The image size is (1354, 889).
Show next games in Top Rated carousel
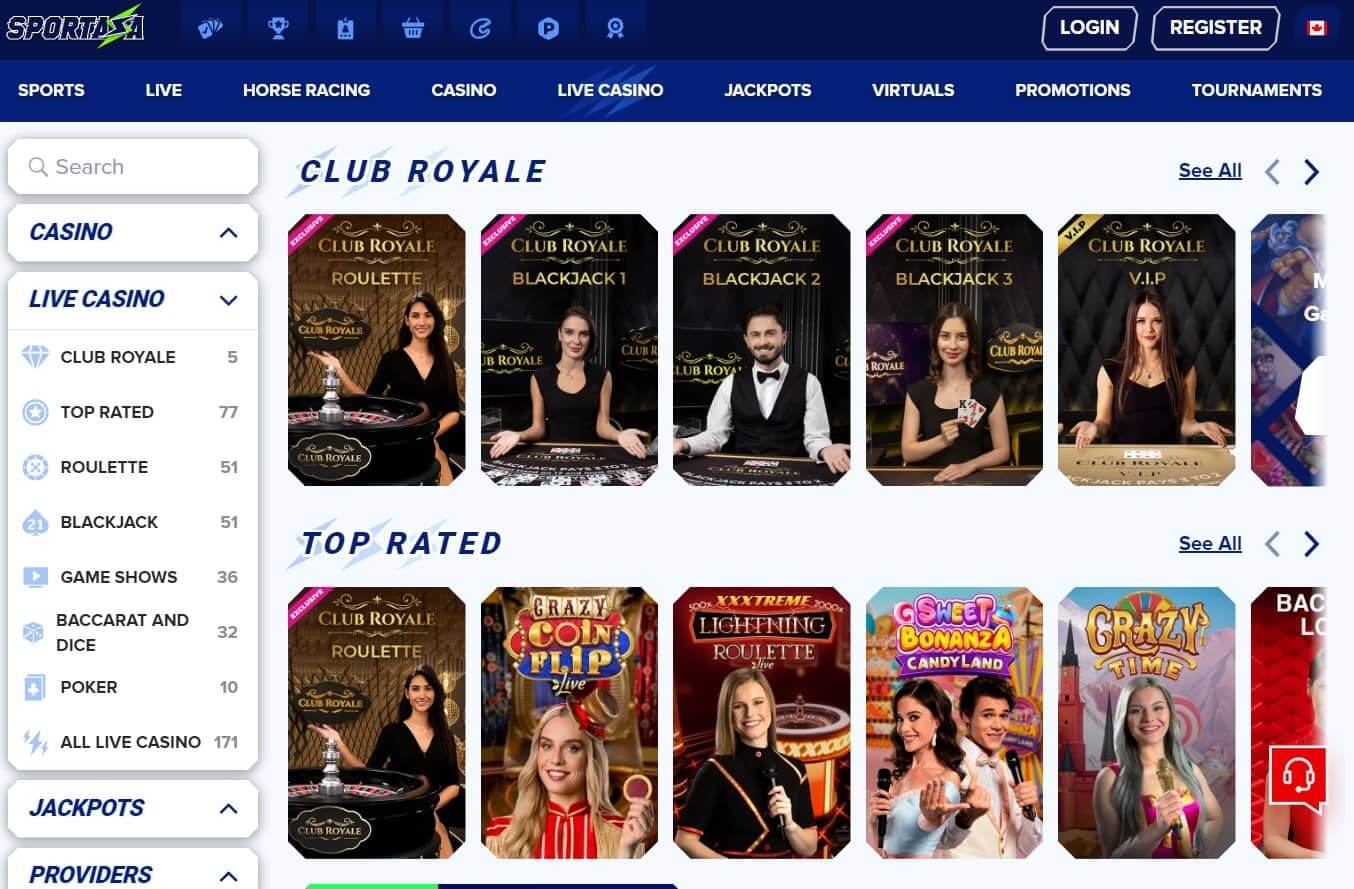[x=1311, y=544]
